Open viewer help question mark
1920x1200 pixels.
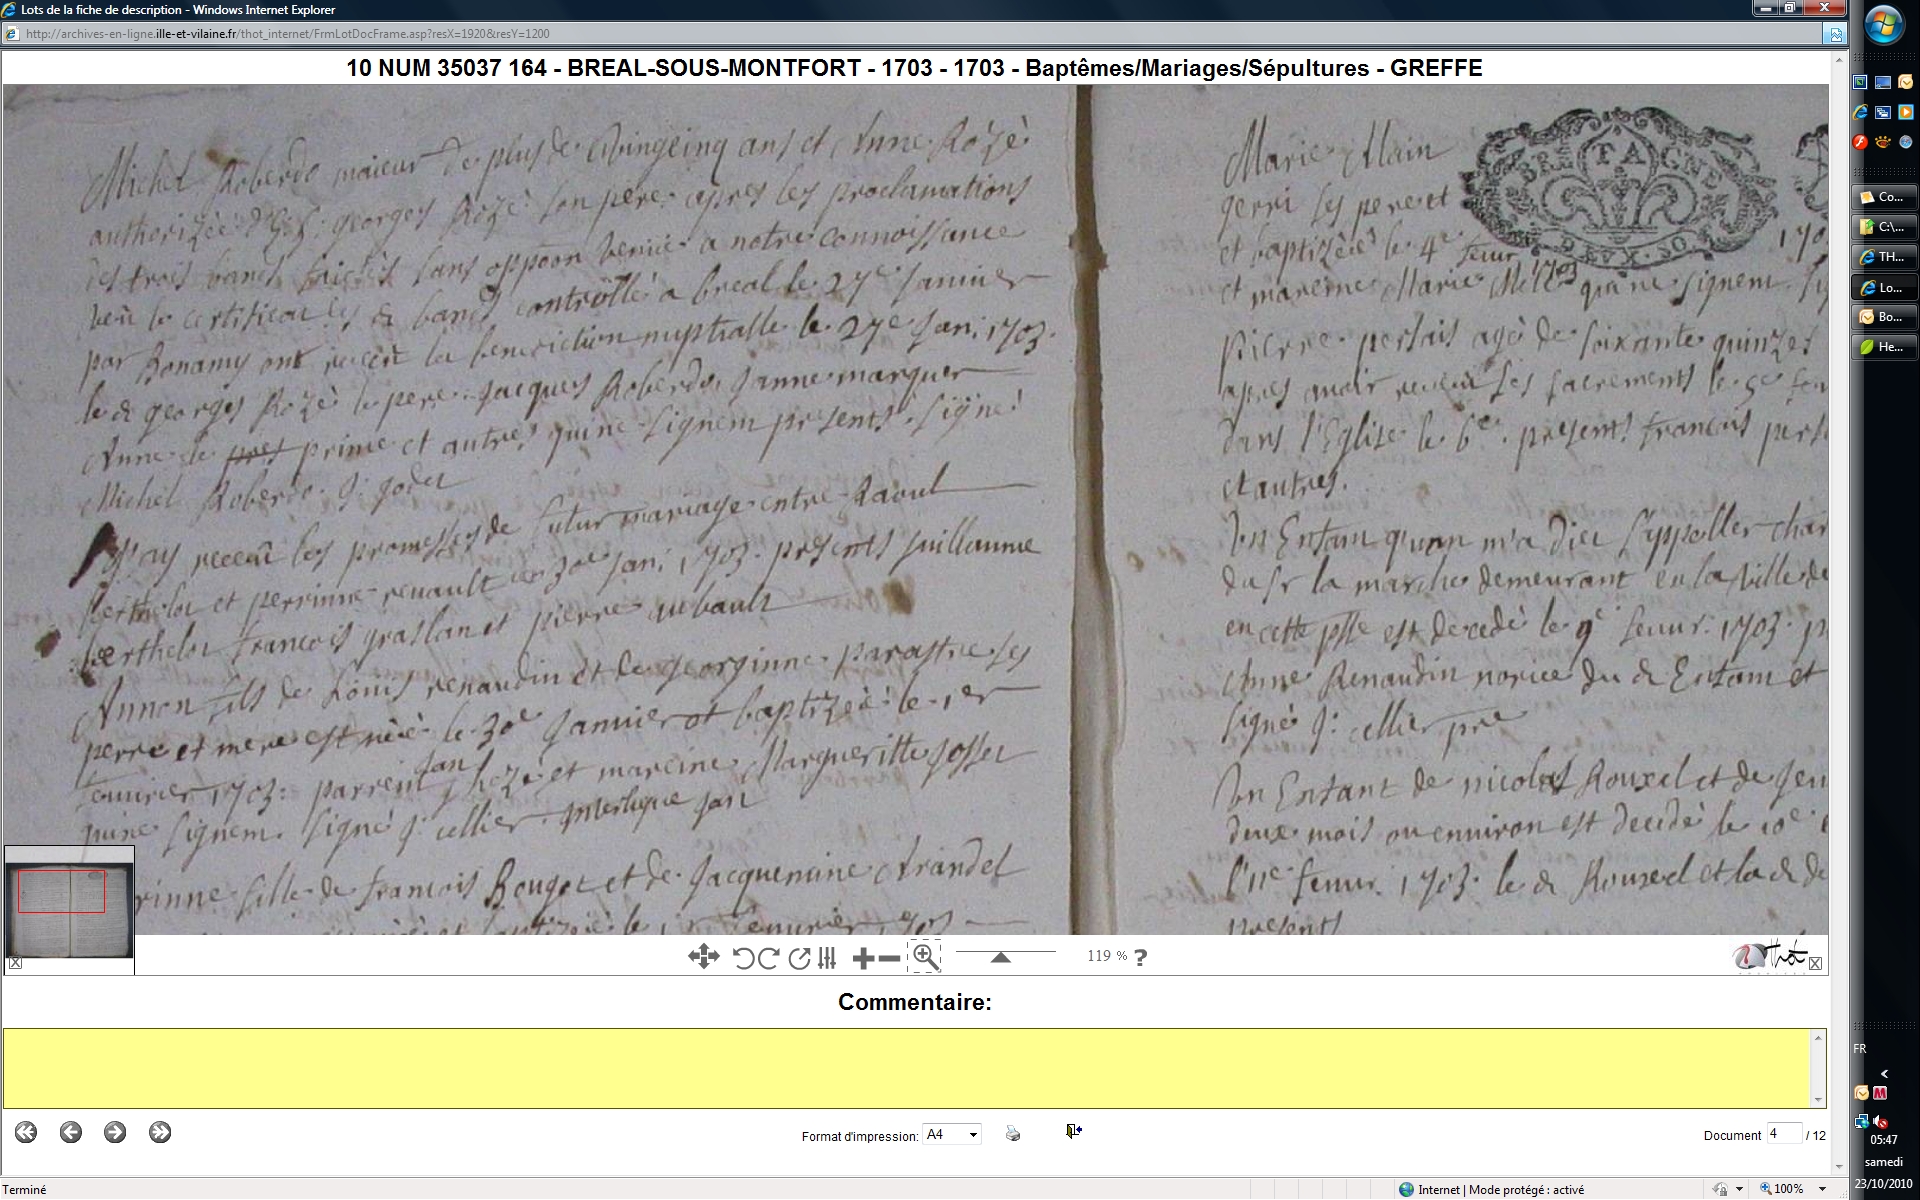point(1141,957)
